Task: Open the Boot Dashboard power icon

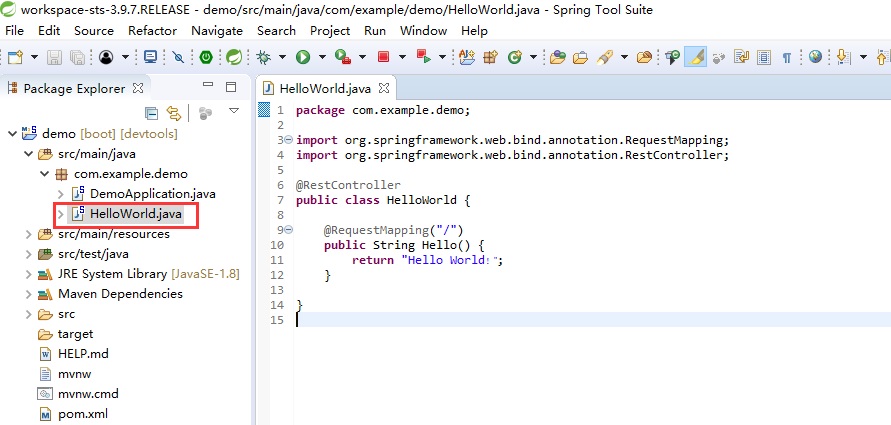Action: point(206,56)
